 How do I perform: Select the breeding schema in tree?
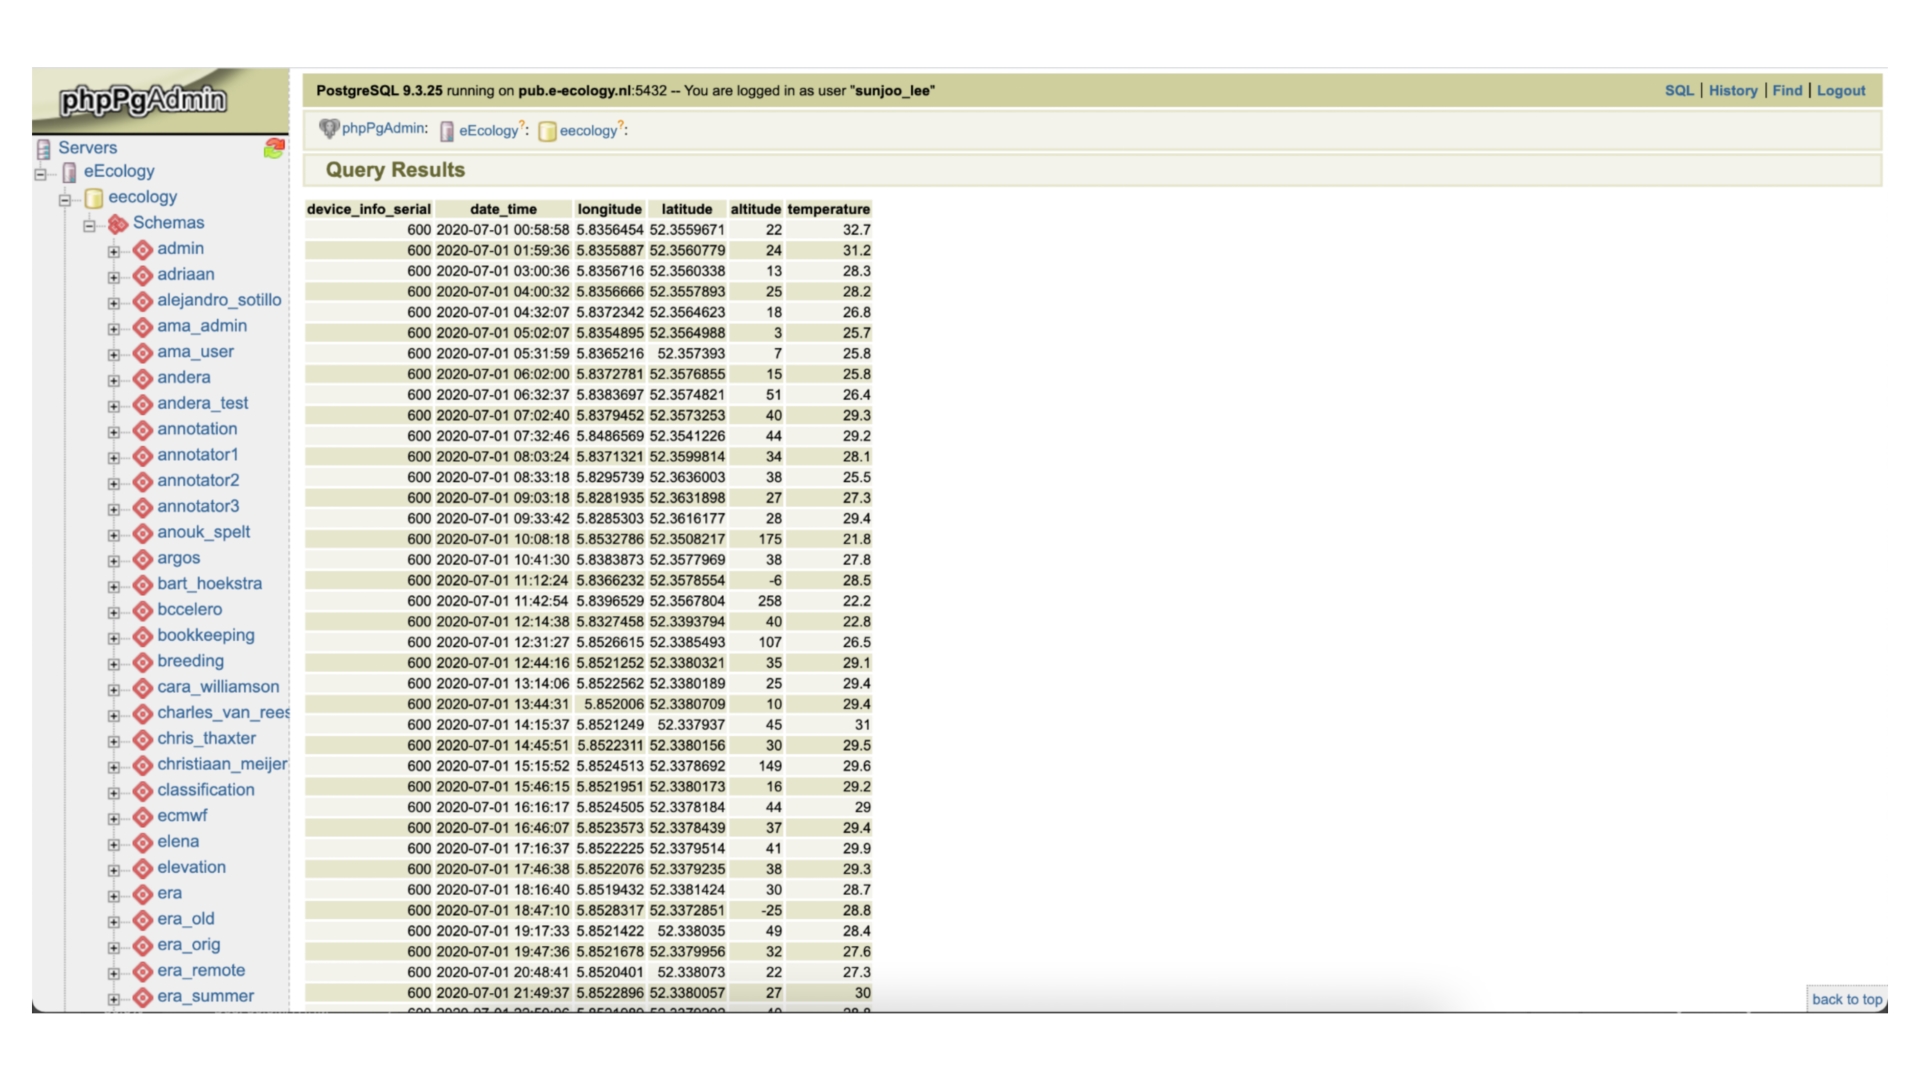pos(190,661)
